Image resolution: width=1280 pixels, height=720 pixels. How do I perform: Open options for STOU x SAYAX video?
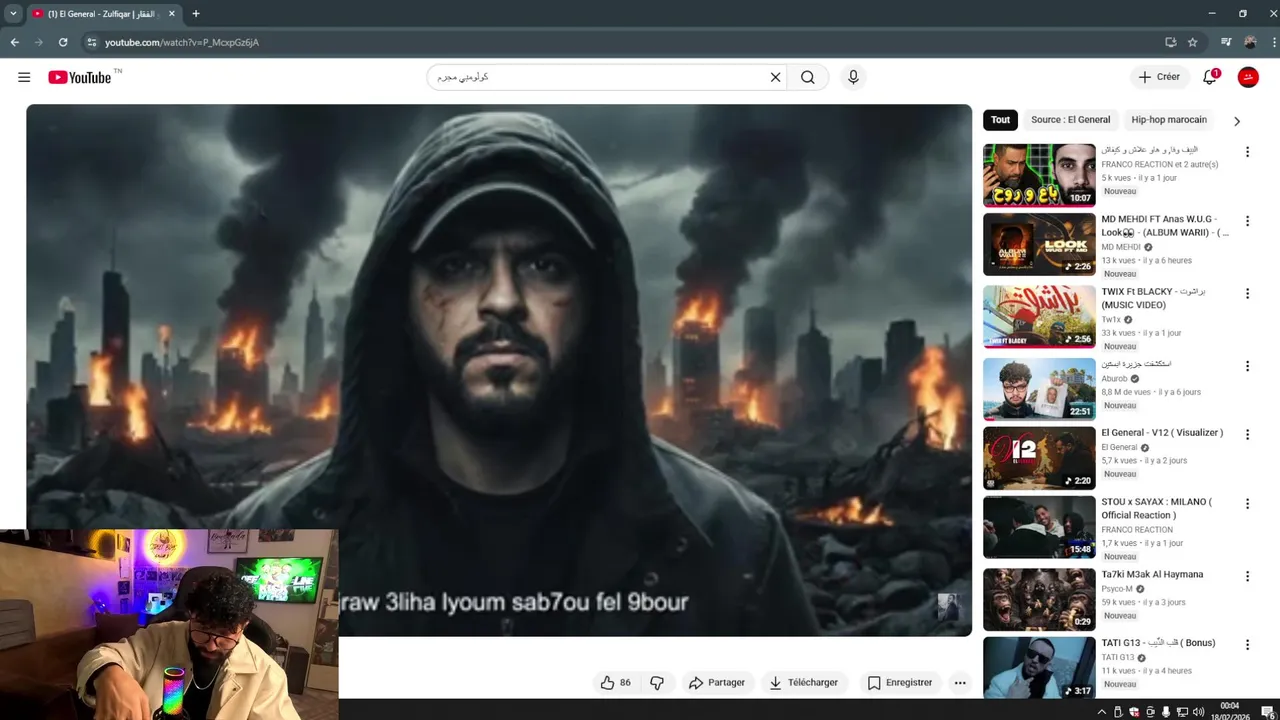click(x=1247, y=504)
